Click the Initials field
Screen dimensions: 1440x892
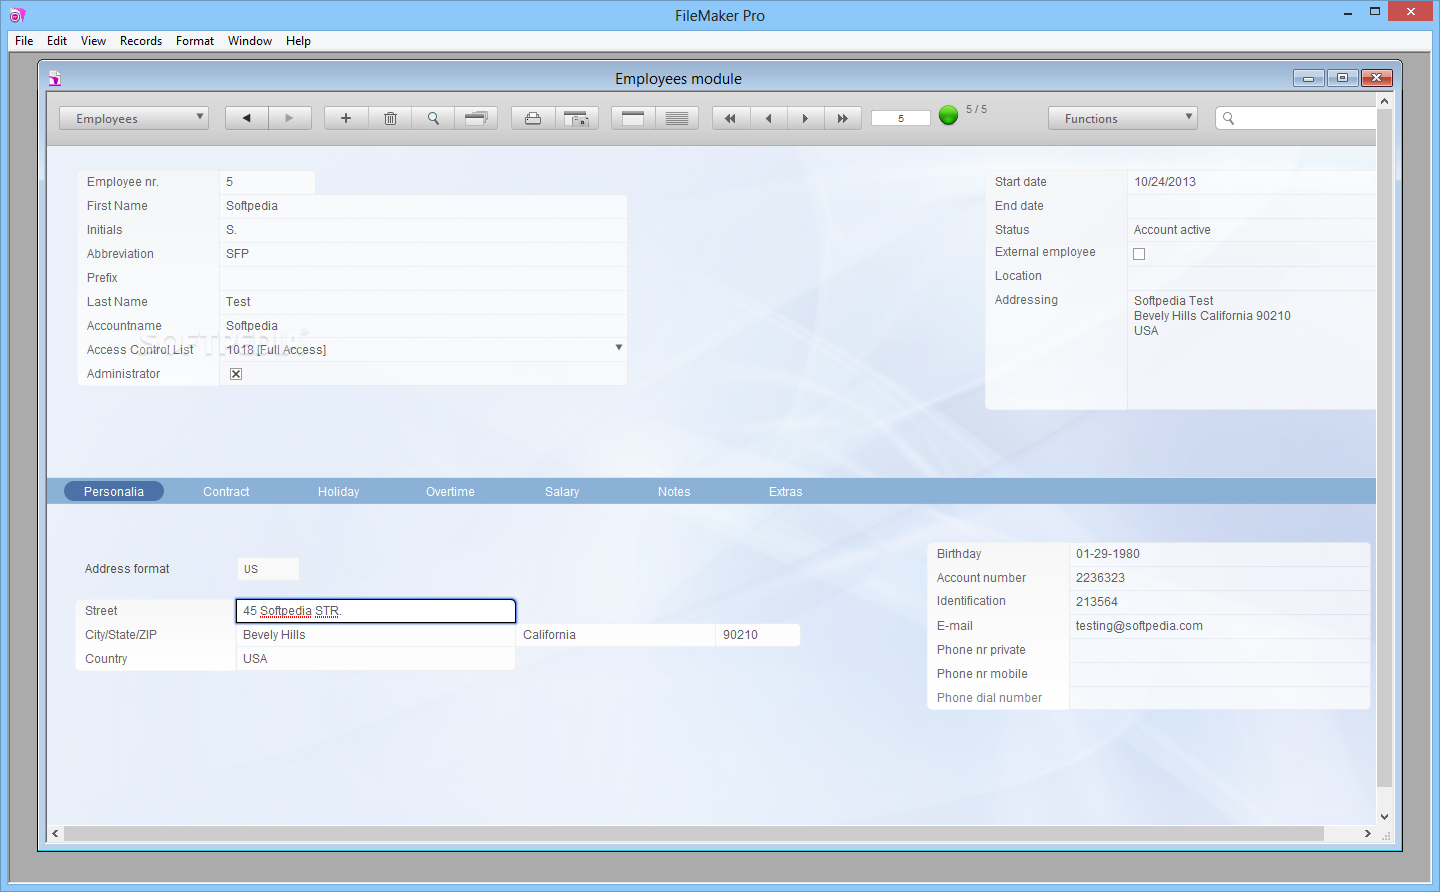423,230
